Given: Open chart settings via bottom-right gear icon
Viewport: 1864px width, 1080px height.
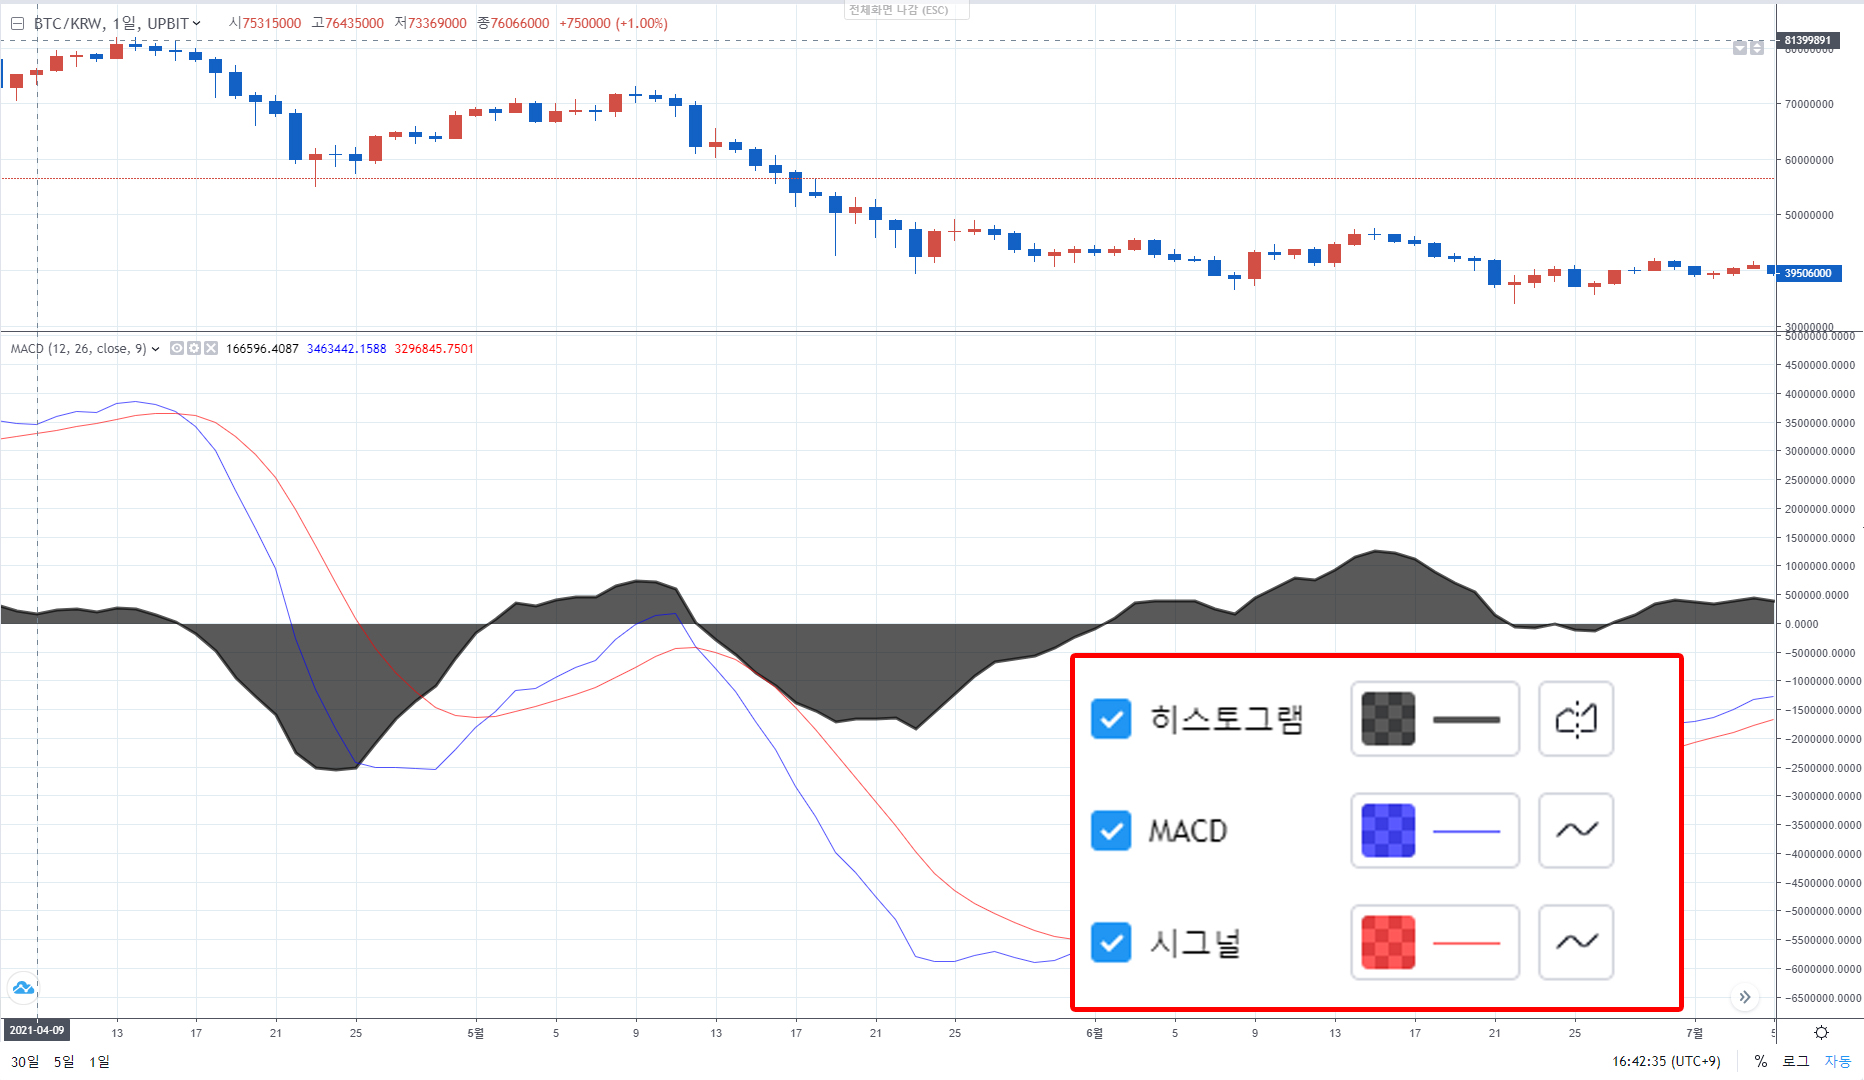Looking at the screenshot, I should coord(1822,1033).
